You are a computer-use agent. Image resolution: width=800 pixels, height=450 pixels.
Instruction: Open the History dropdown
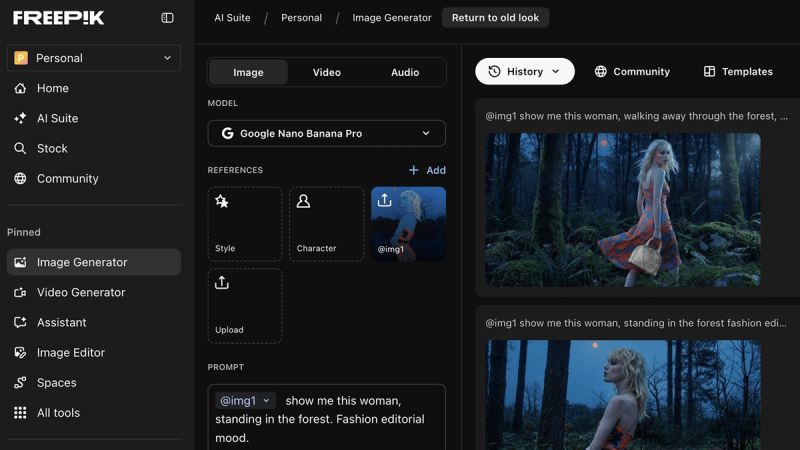(524, 71)
